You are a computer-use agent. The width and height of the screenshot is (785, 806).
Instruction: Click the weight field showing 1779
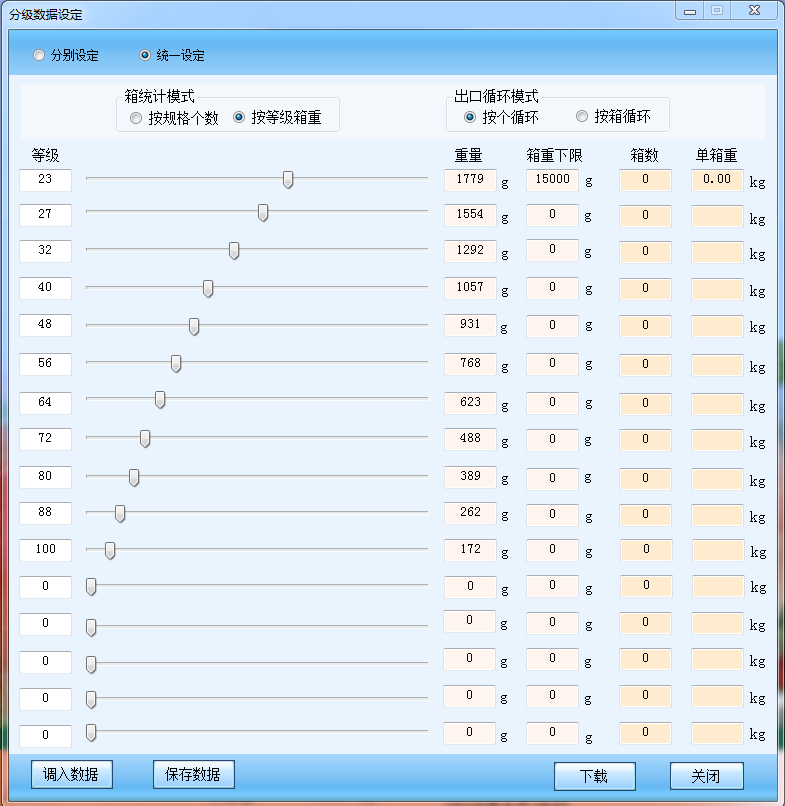coord(470,180)
